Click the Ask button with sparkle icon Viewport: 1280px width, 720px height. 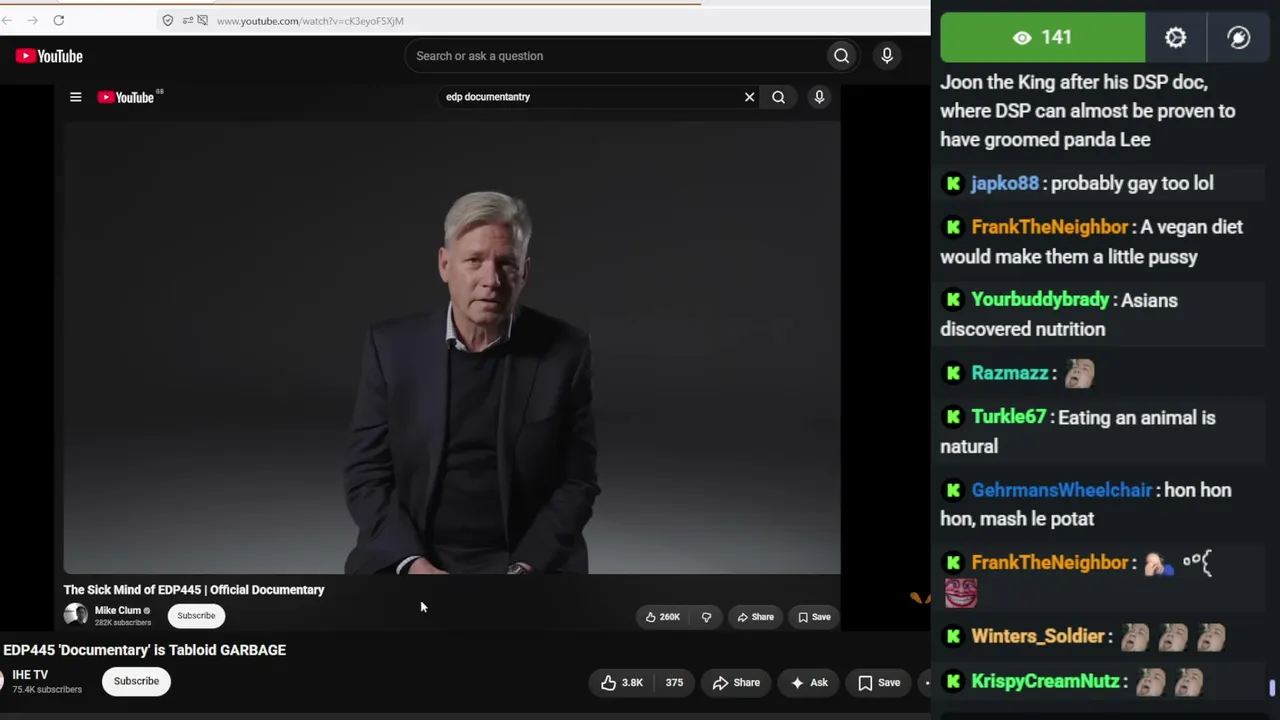(809, 683)
